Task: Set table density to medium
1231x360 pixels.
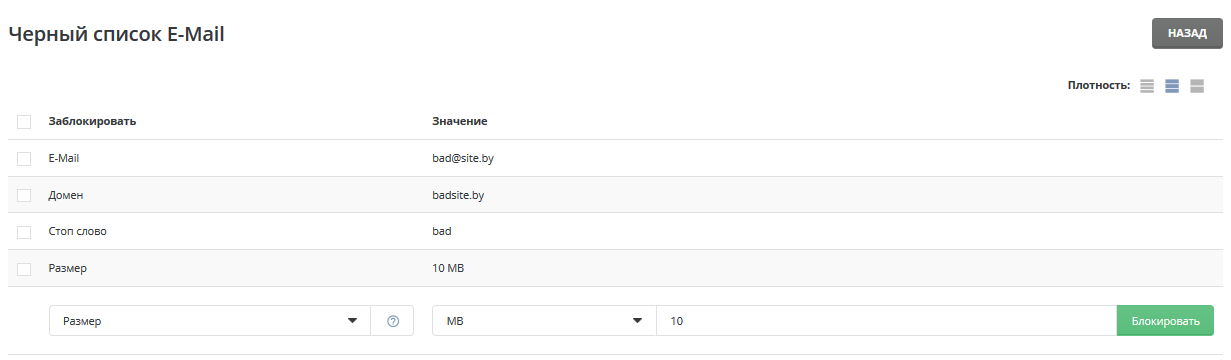Action: coord(1172,87)
